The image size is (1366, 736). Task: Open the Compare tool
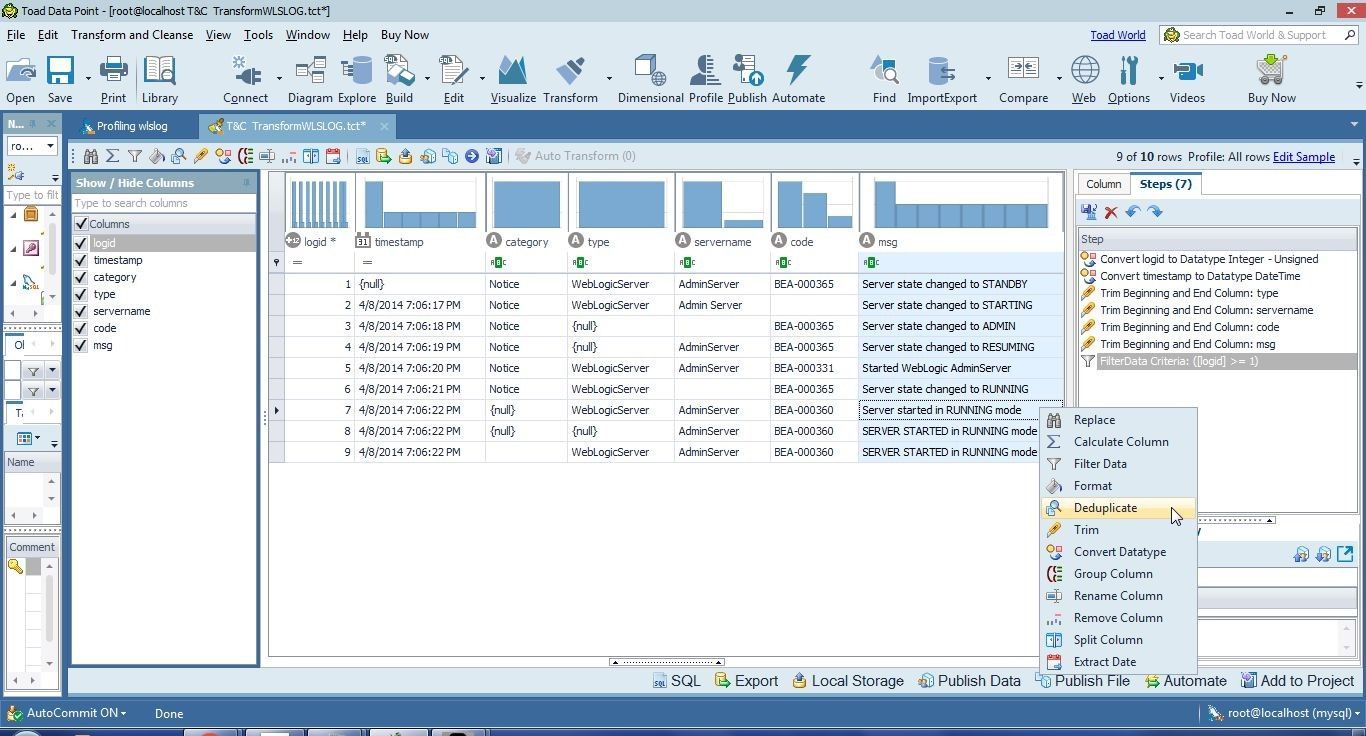tap(1023, 80)
